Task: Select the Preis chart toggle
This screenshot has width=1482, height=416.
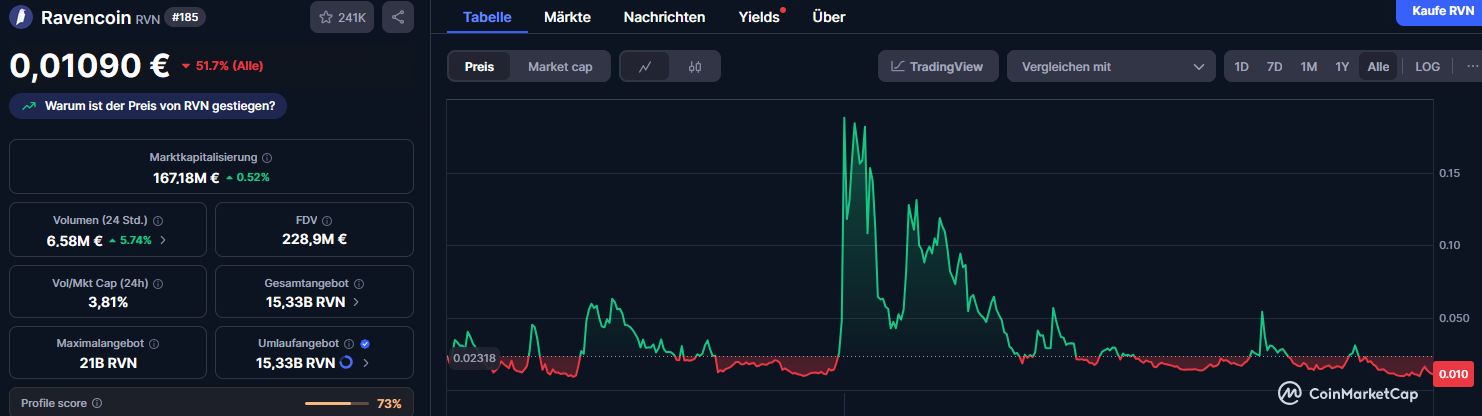Action: pyautogui.click(x=479, y=67)
